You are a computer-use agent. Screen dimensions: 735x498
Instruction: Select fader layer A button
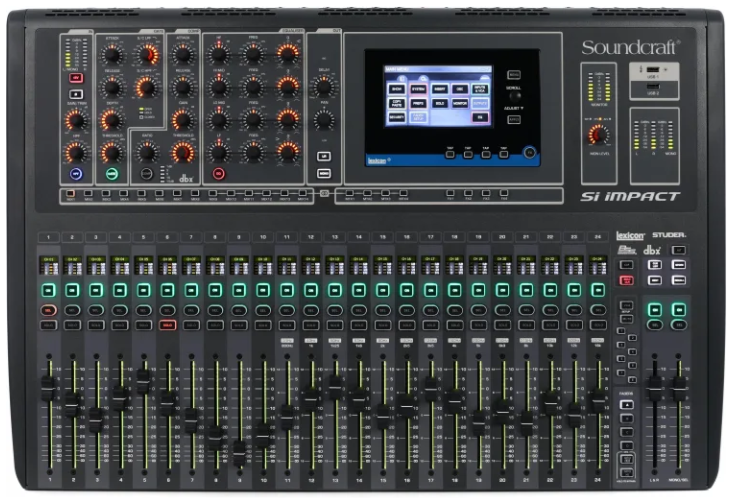(627, 405)
